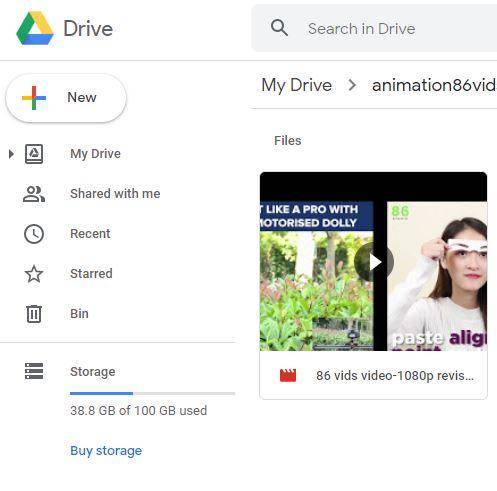Screen dimensions: 497x491
Task: Open the animation86vid folder breadcrumb dropdown
Action: tap(434, 85)
